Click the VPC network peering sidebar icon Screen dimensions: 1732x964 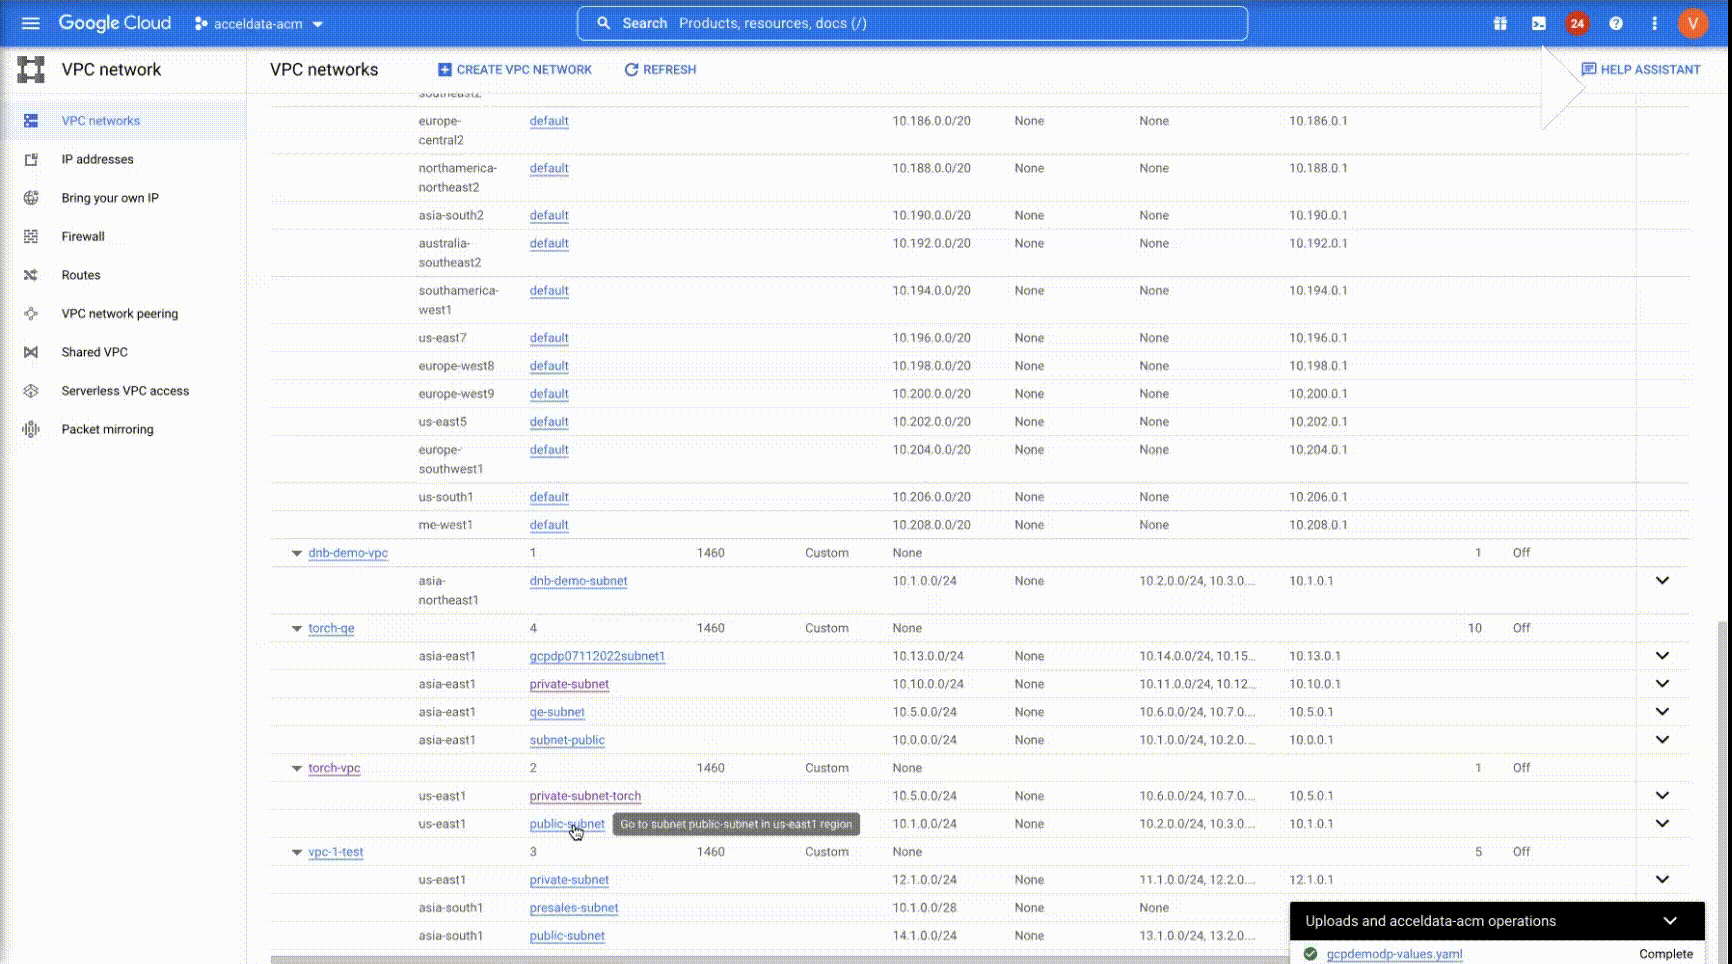coord(31,314)
